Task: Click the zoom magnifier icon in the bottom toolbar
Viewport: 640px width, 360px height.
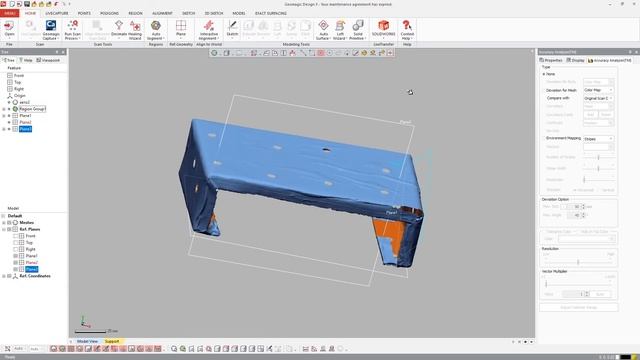Action: pyautogui.click(x=174, y=349)
